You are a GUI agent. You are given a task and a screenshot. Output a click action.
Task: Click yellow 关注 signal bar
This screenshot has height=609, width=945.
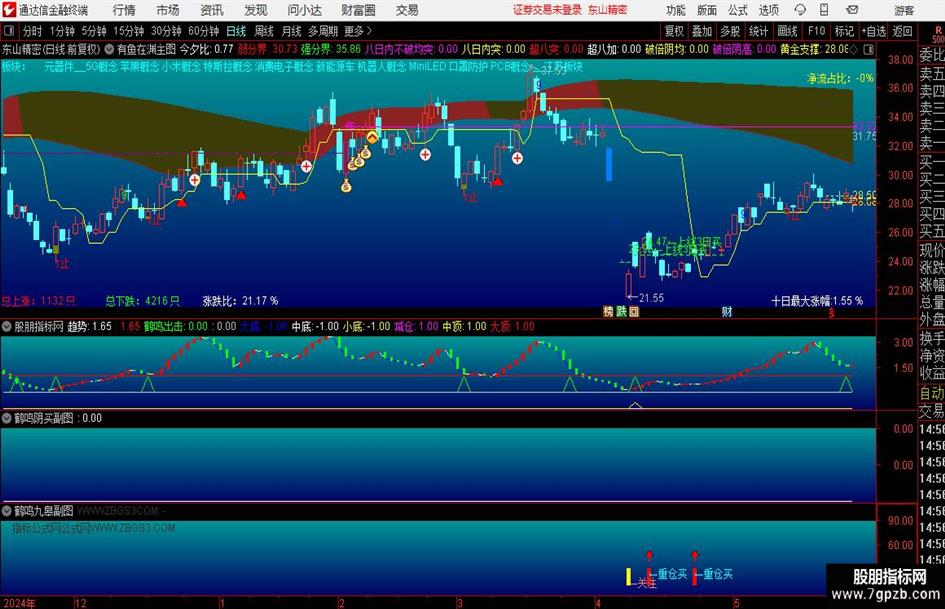(x=629, y=576)
